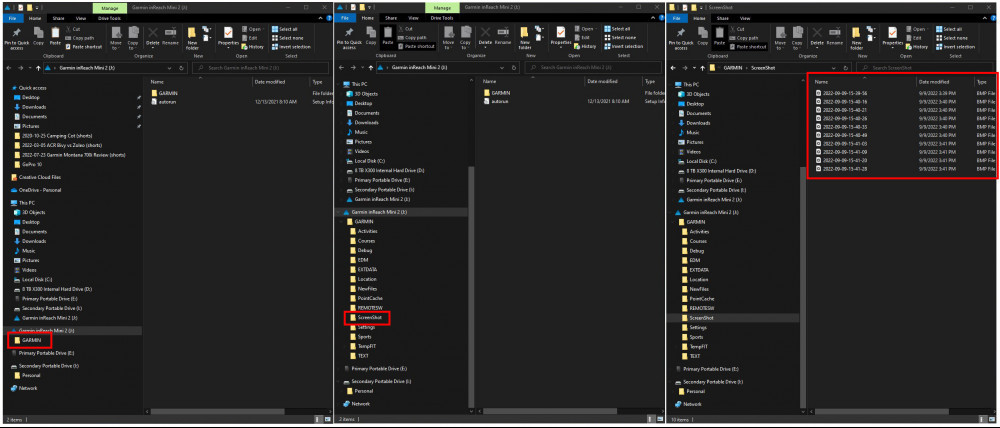Image resolution: width=1000 pixels, height=428 pixels.
Task: Click the Help icon in the left window
Action: (327, 18)
